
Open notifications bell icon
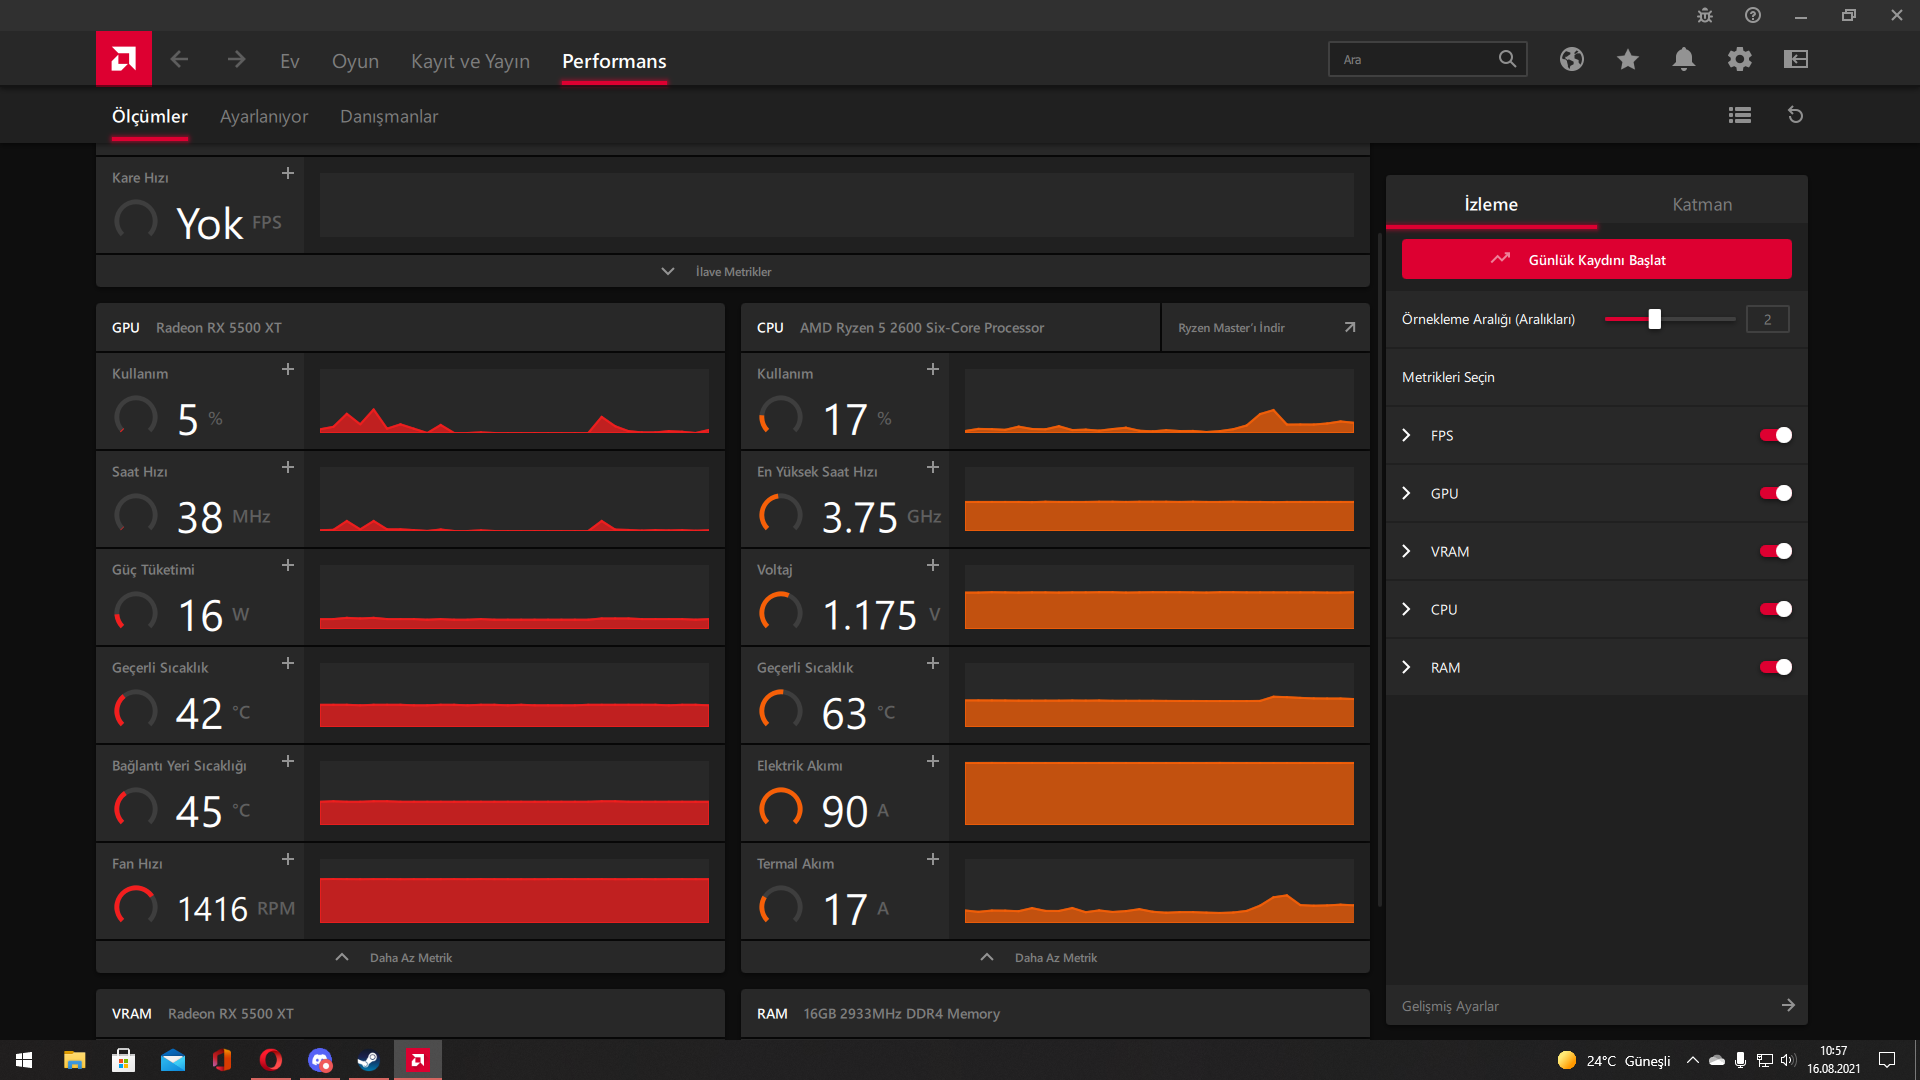(1684, 59)
